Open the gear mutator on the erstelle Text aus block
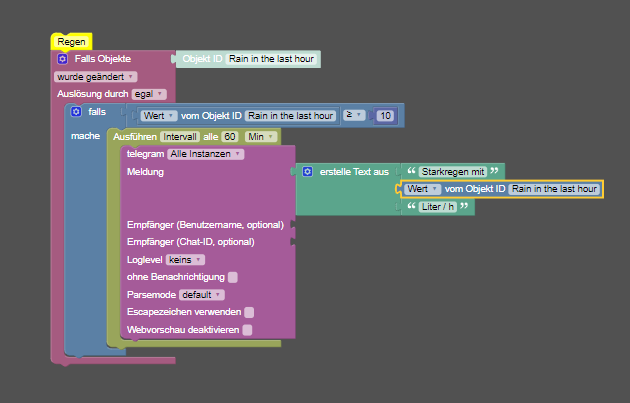 307,172
